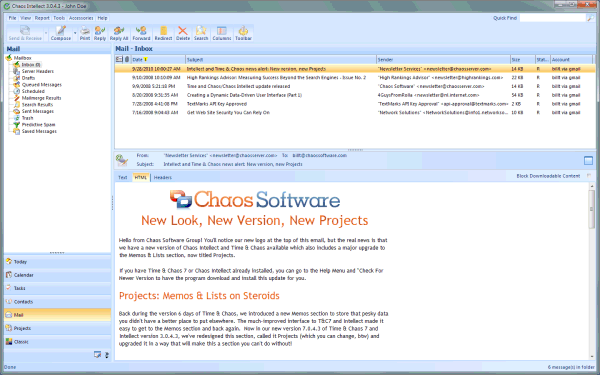Click the Send & Receive toolbar icon
This screenshot has width=600, height=375.
tap(25, 33)
